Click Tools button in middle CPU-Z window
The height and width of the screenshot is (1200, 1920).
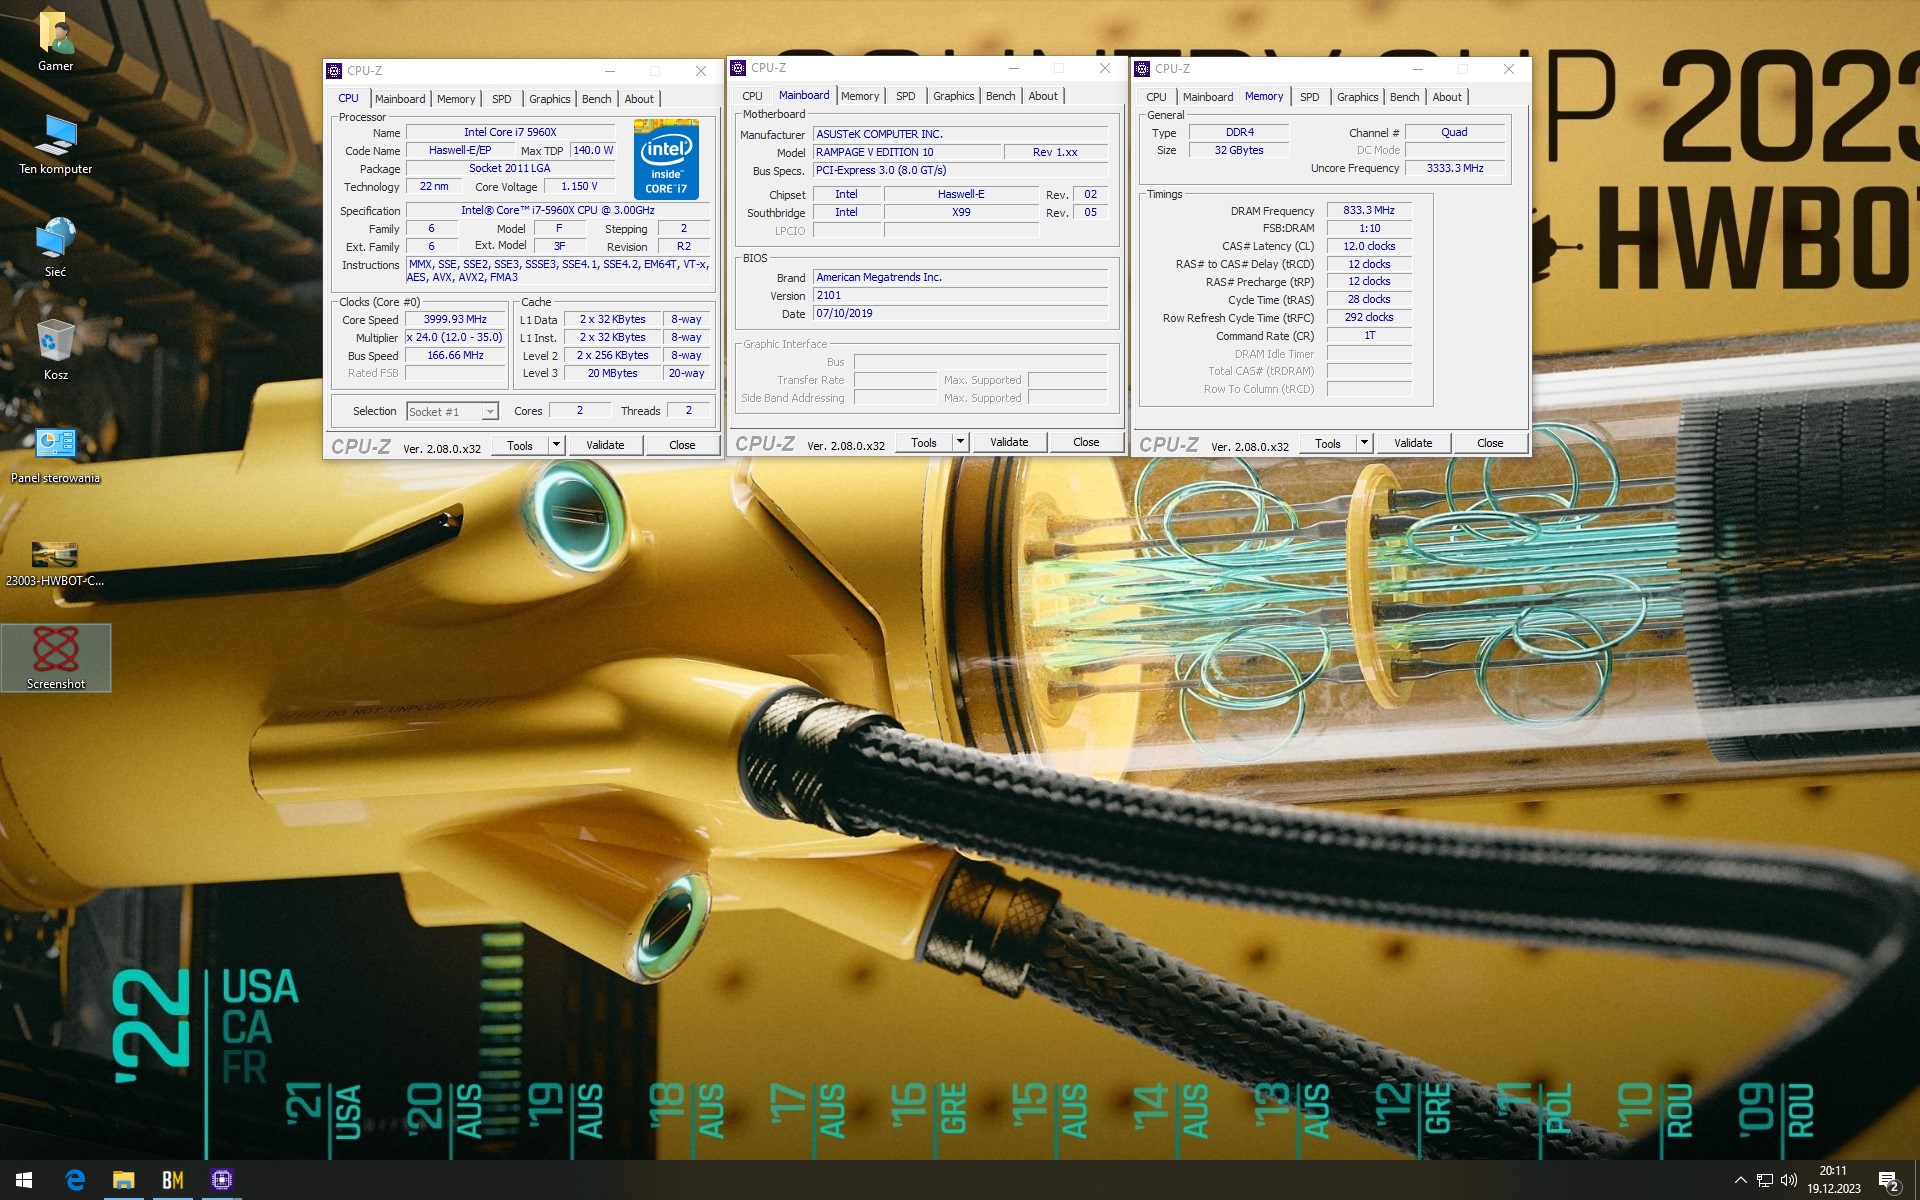(924, 443)
